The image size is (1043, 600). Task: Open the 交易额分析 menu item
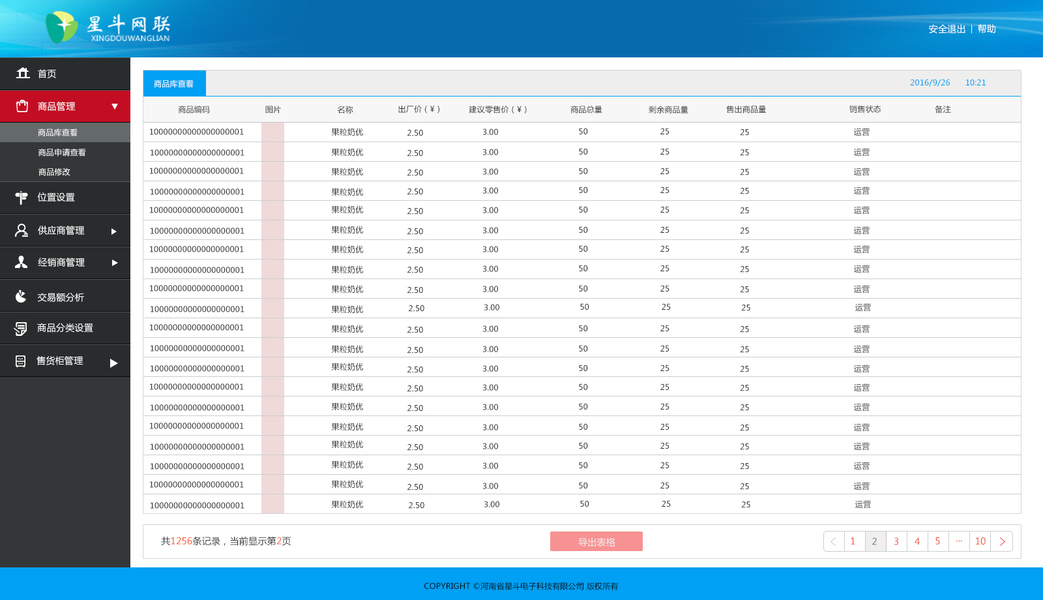65,297
